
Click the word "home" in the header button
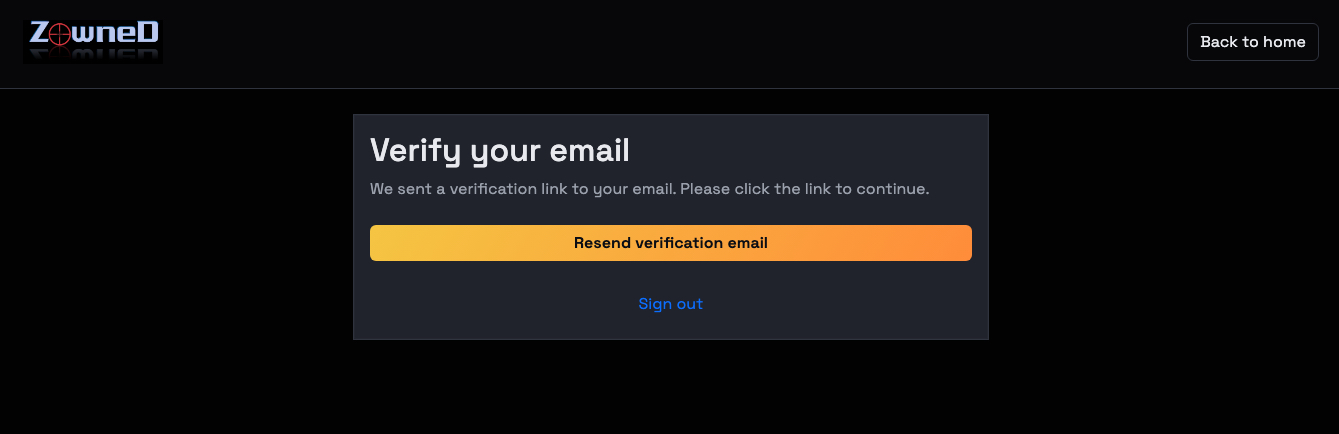1284,42
